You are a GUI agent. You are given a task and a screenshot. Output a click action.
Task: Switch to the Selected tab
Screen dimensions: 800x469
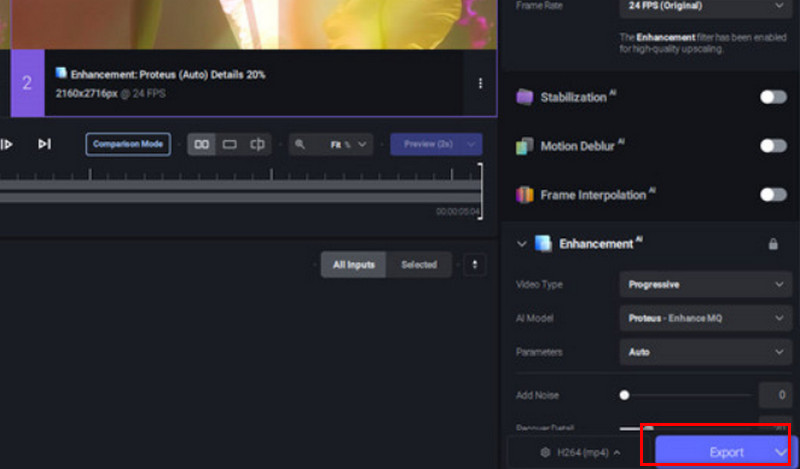(419, 265)
